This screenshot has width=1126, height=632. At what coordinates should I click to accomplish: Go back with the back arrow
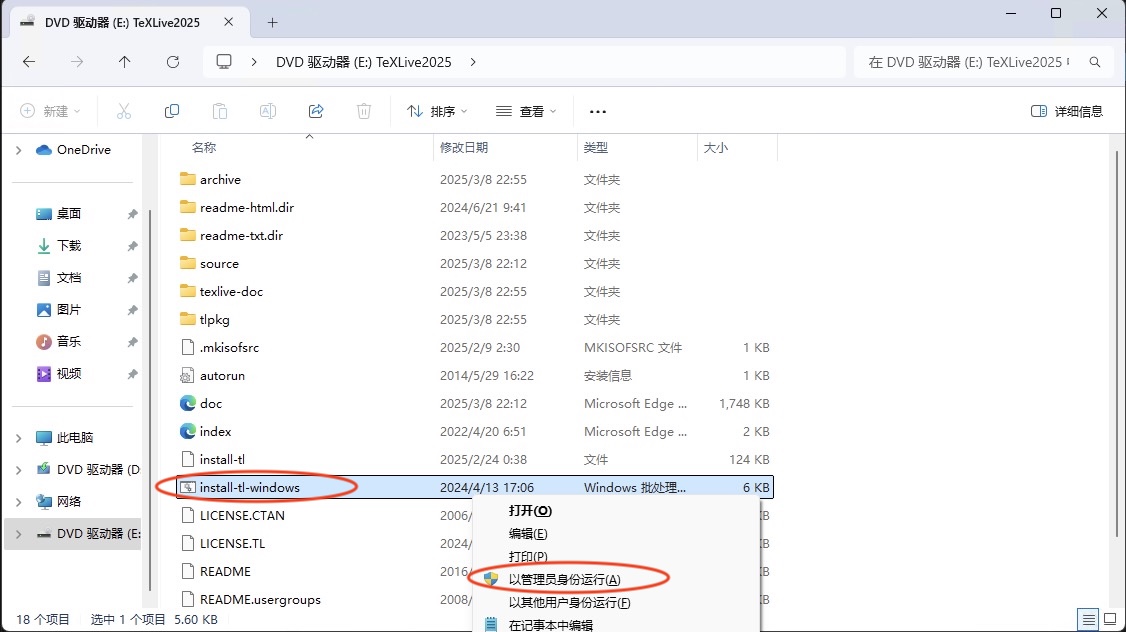[29, 62]
